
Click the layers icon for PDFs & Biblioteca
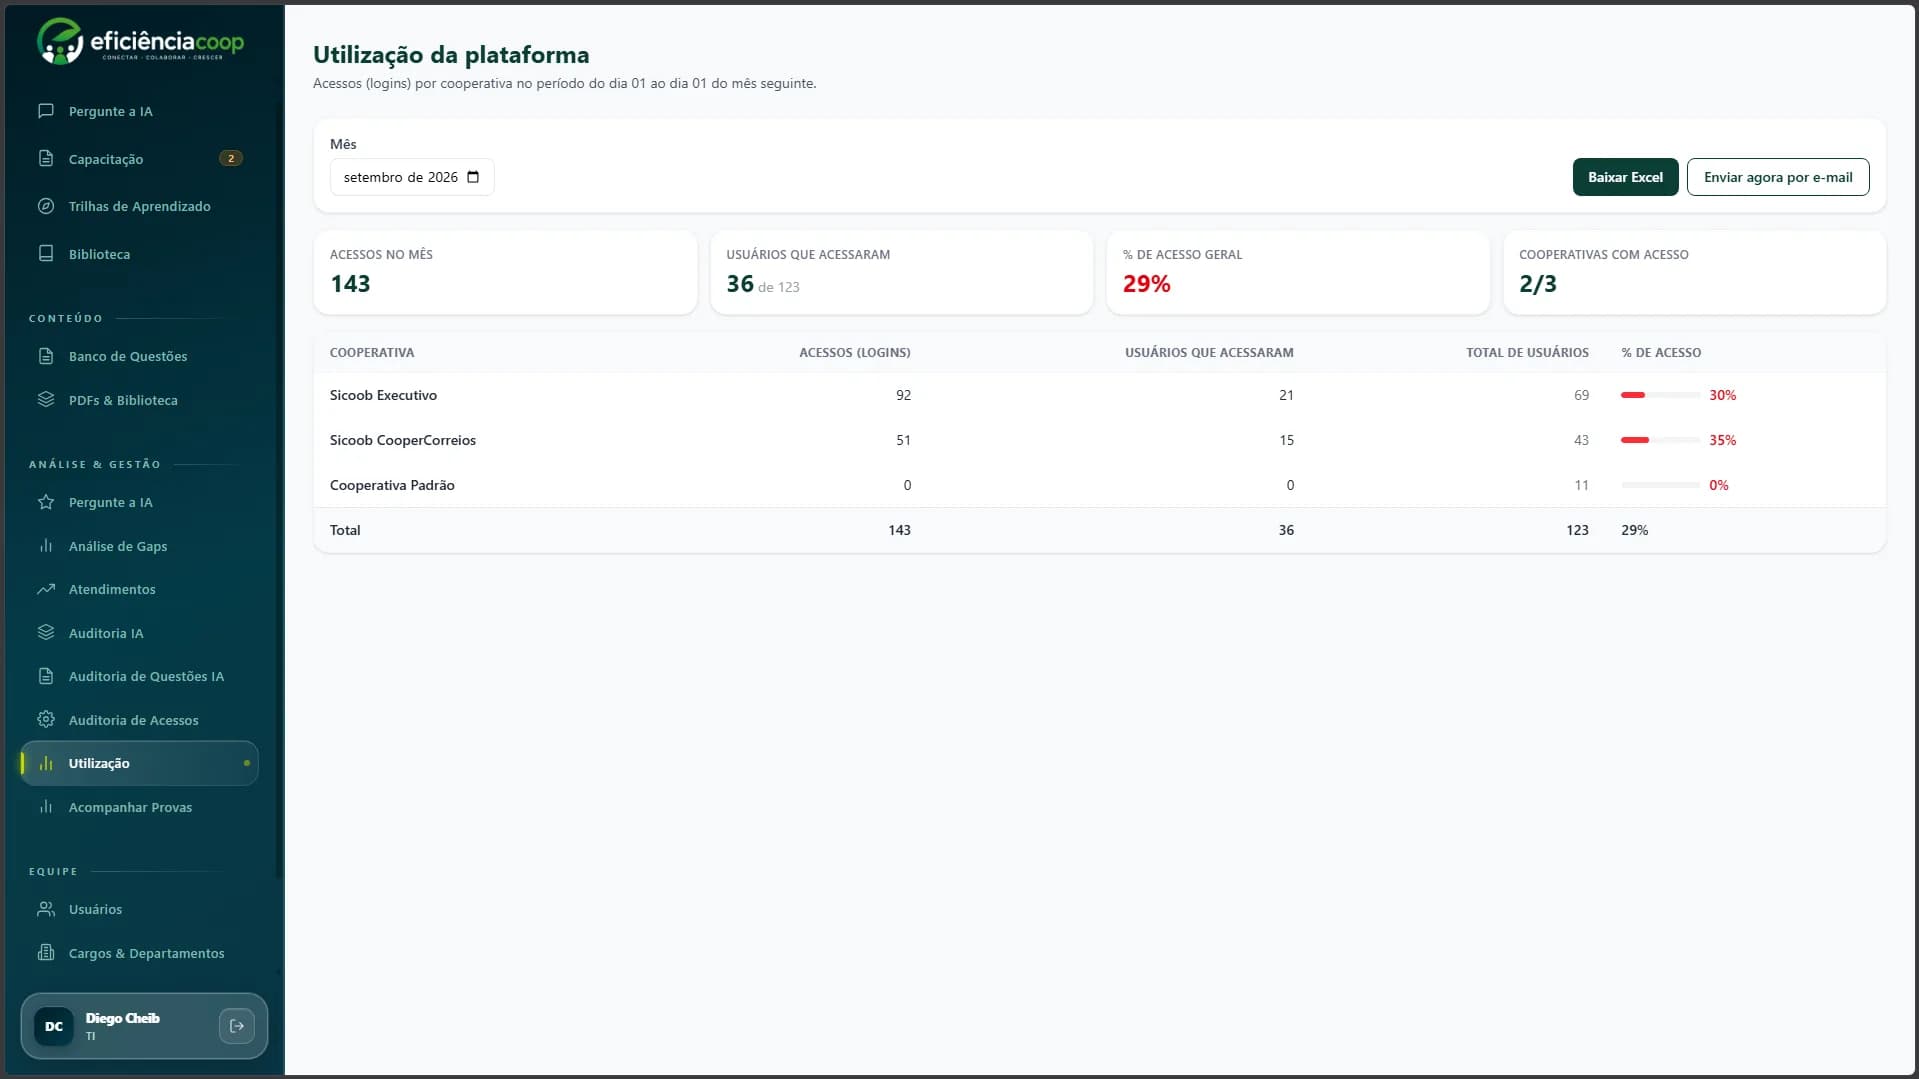click(x=46, y=400)
